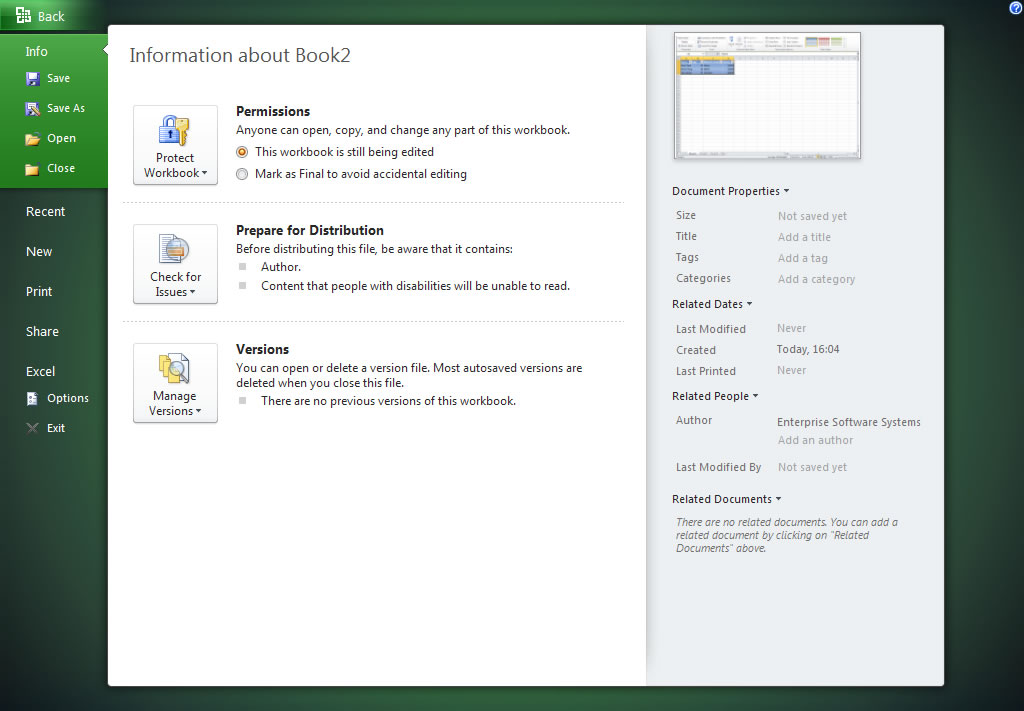
Task: Click the 'Information about Book2' heading
Action: tap(240, 55)
